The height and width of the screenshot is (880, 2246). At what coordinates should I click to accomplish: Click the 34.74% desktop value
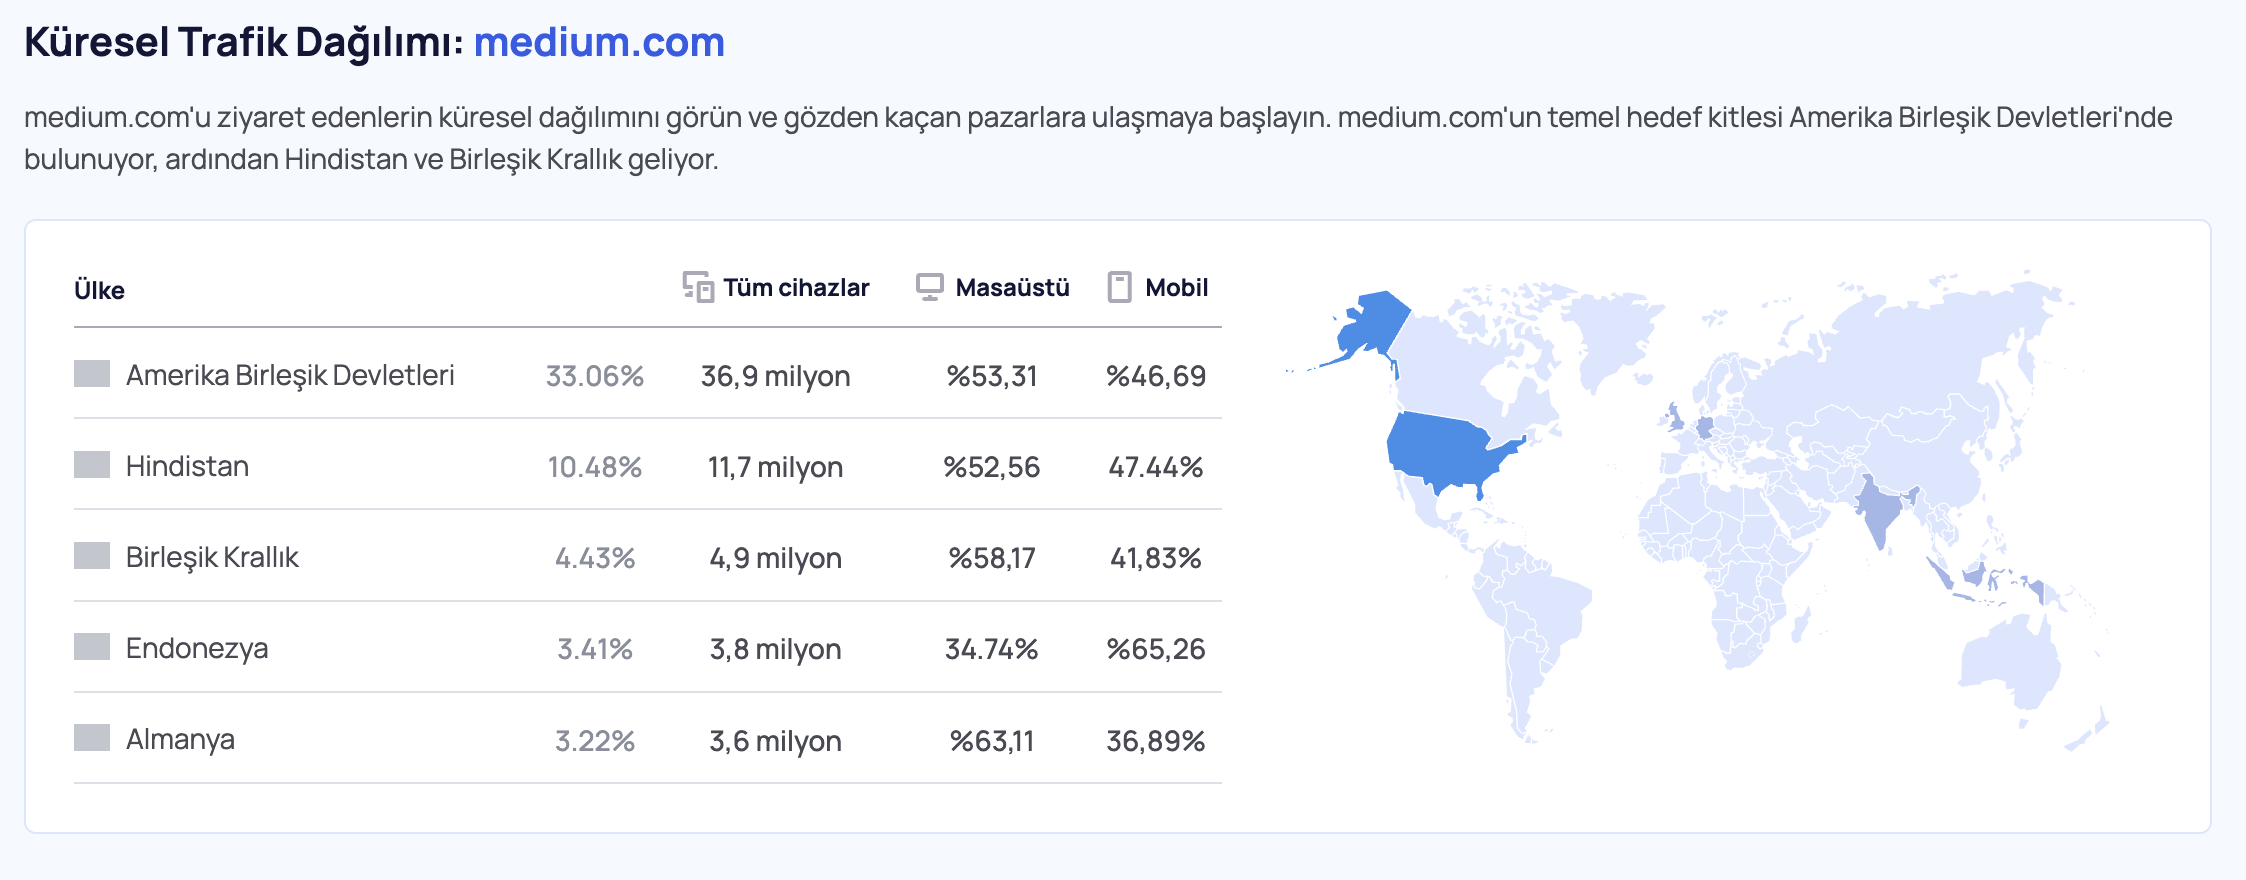click(992, 649)
